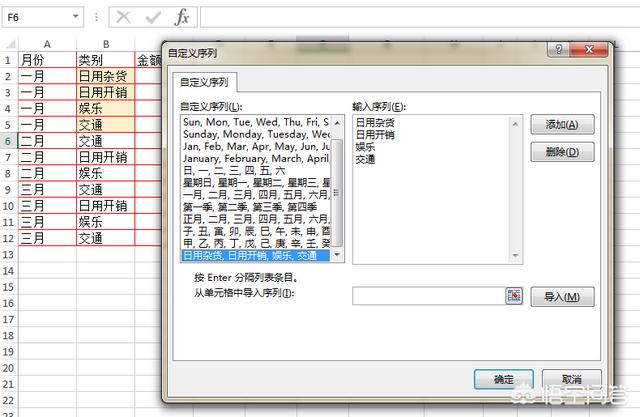Click the 导入(M) button
This screenshot has width=640, height=417.
562,297
